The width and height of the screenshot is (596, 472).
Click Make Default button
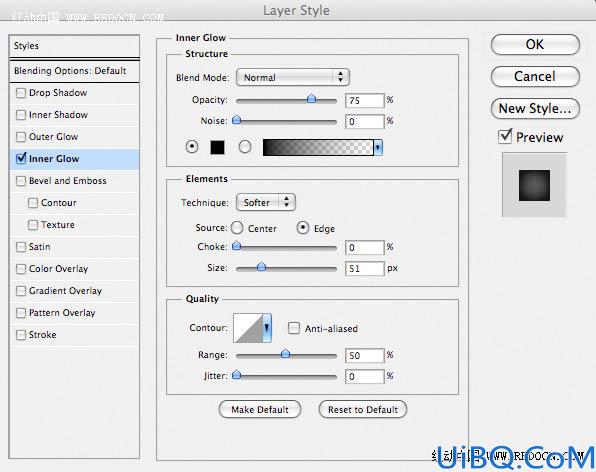(260, 409)
